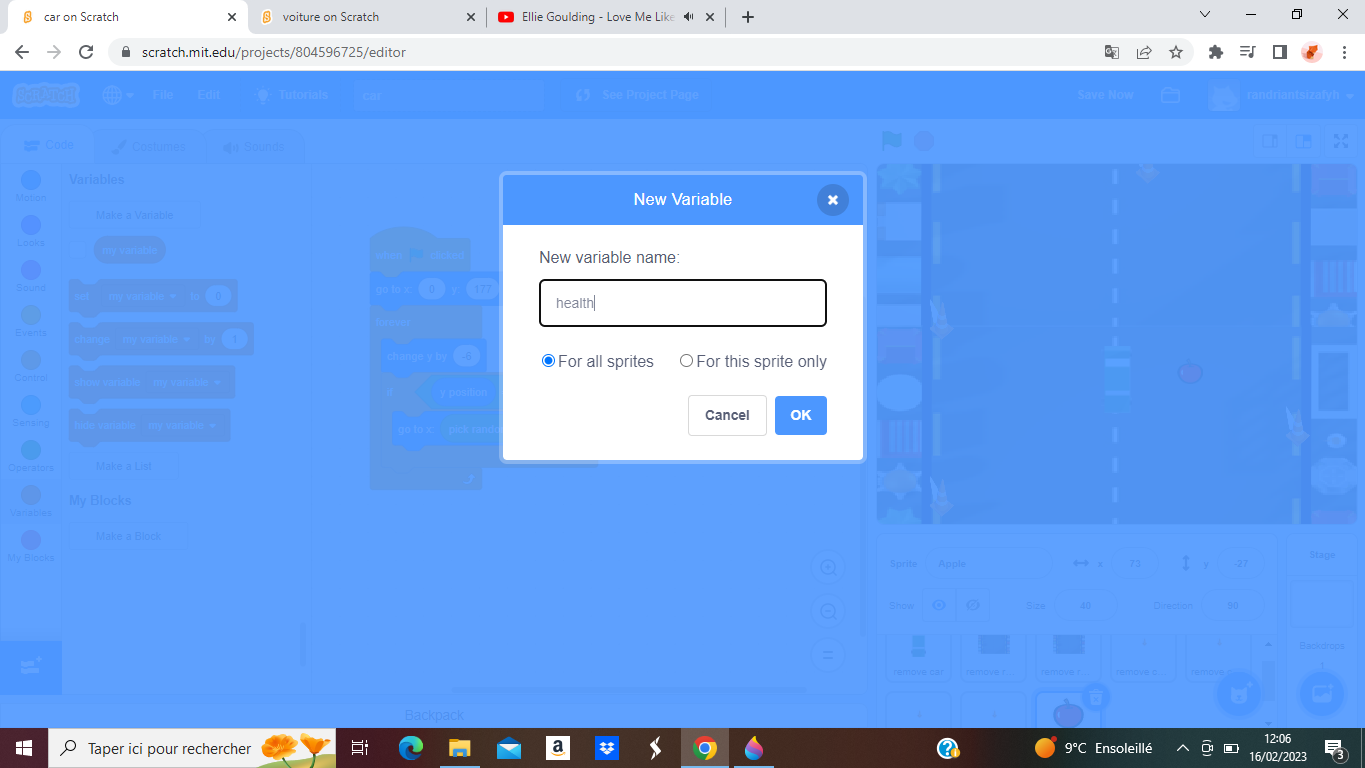Viewport: 1365px width, 768px height.
Task: Open the language globe menu
Action: coord(118,95)
